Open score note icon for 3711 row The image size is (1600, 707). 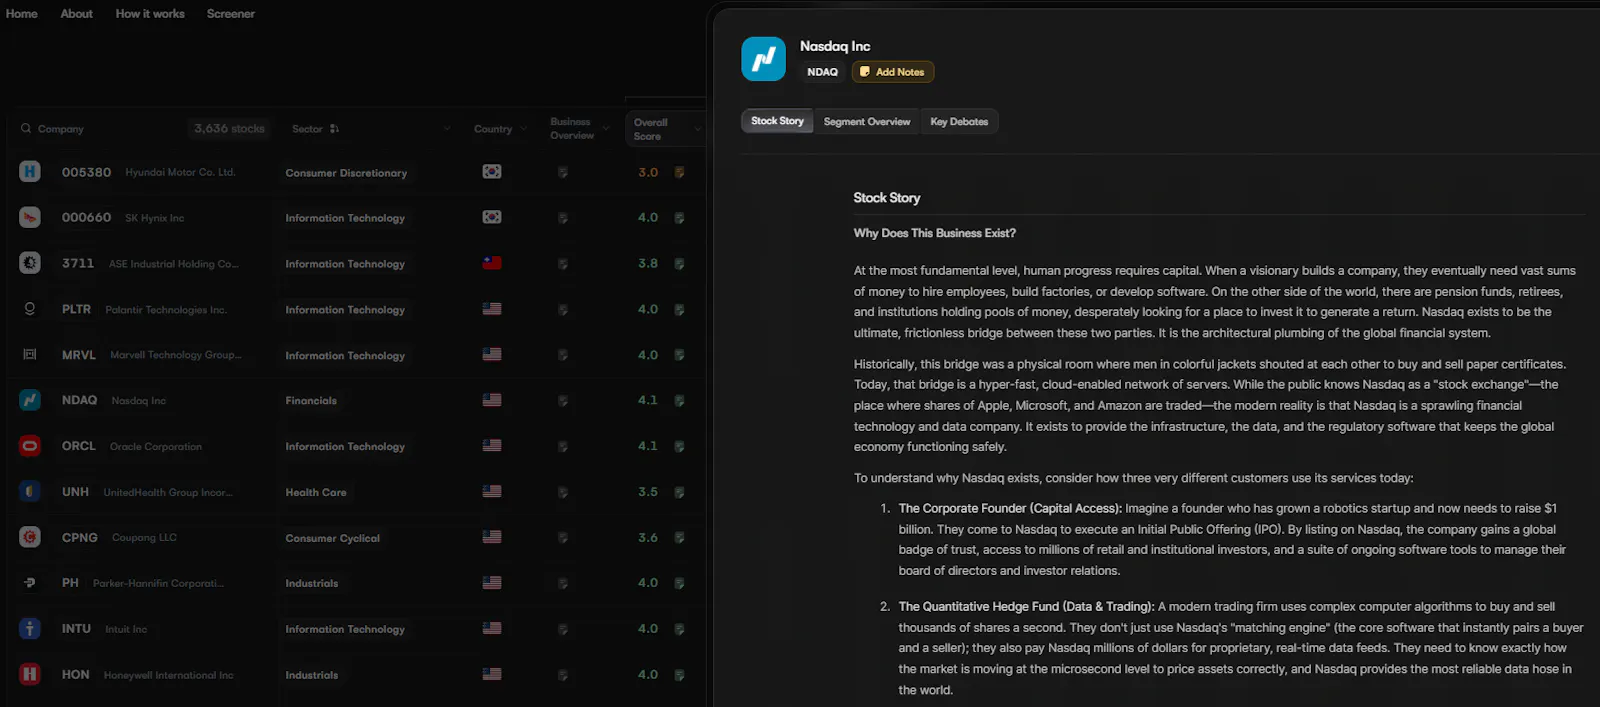tap(679, 264)
